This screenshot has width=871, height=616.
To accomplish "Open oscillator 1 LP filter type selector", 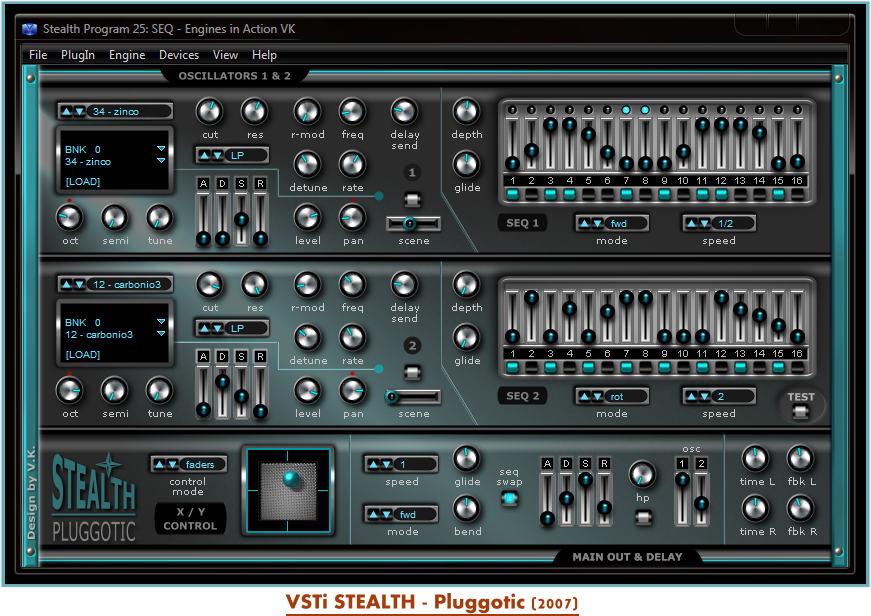I will click(232, 155).
